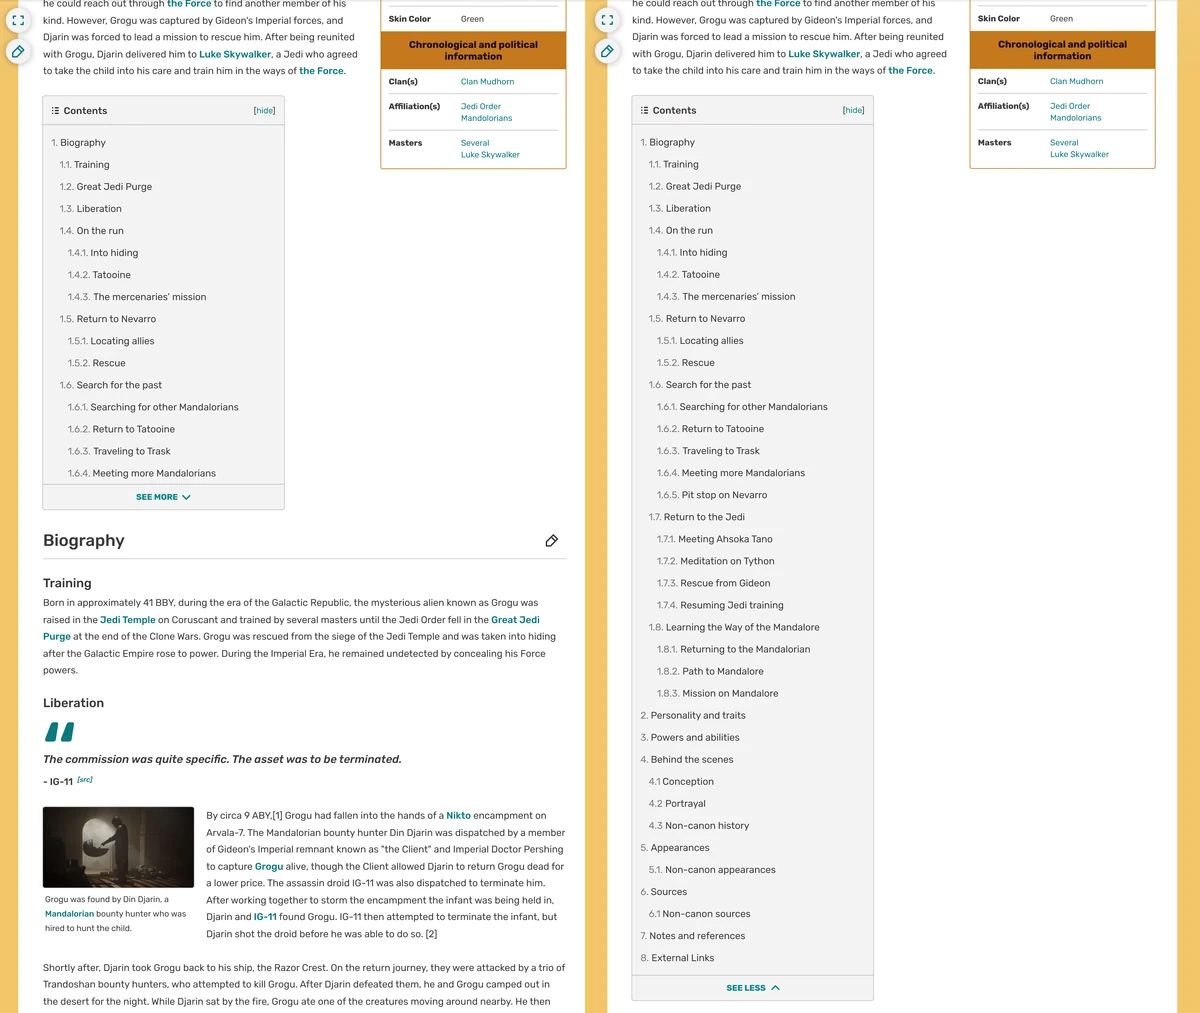The width and height of the screenshot is (1200, 1013).
Task: Open the Clan Mudhorn link in infobox
Action: (x=487, y=81)
